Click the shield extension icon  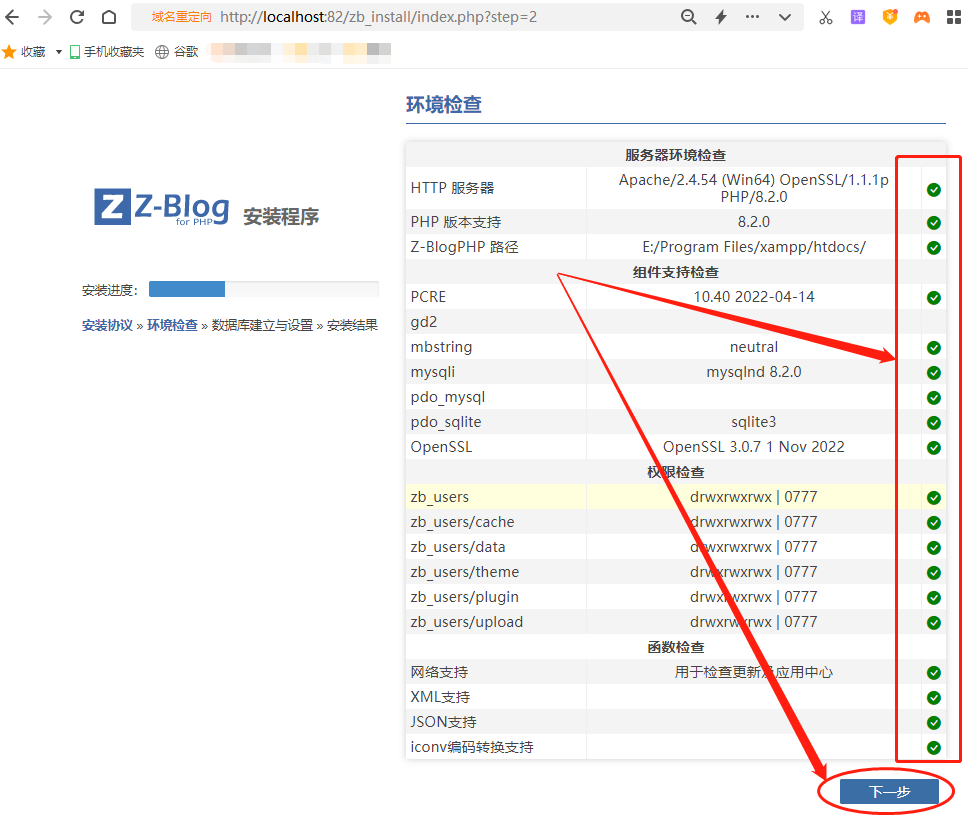click(x=889, y=16)
